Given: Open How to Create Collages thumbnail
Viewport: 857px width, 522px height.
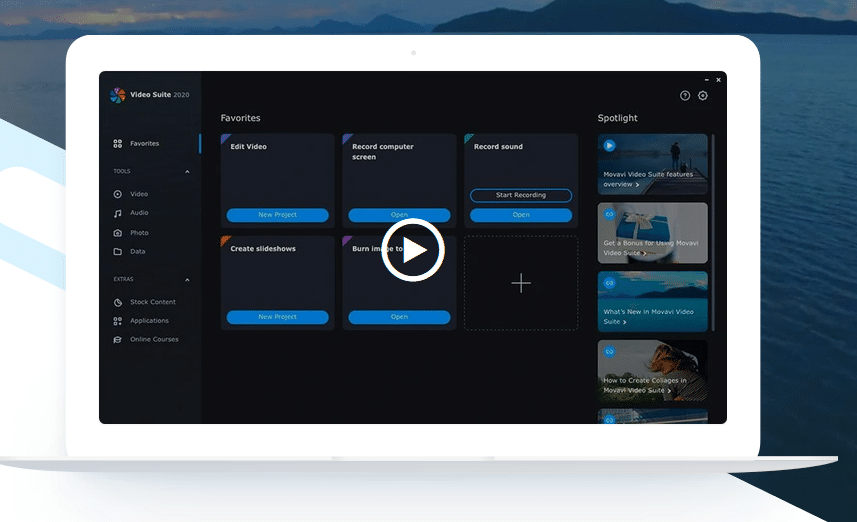Looking at the screenshot, I should pos(653,371).
